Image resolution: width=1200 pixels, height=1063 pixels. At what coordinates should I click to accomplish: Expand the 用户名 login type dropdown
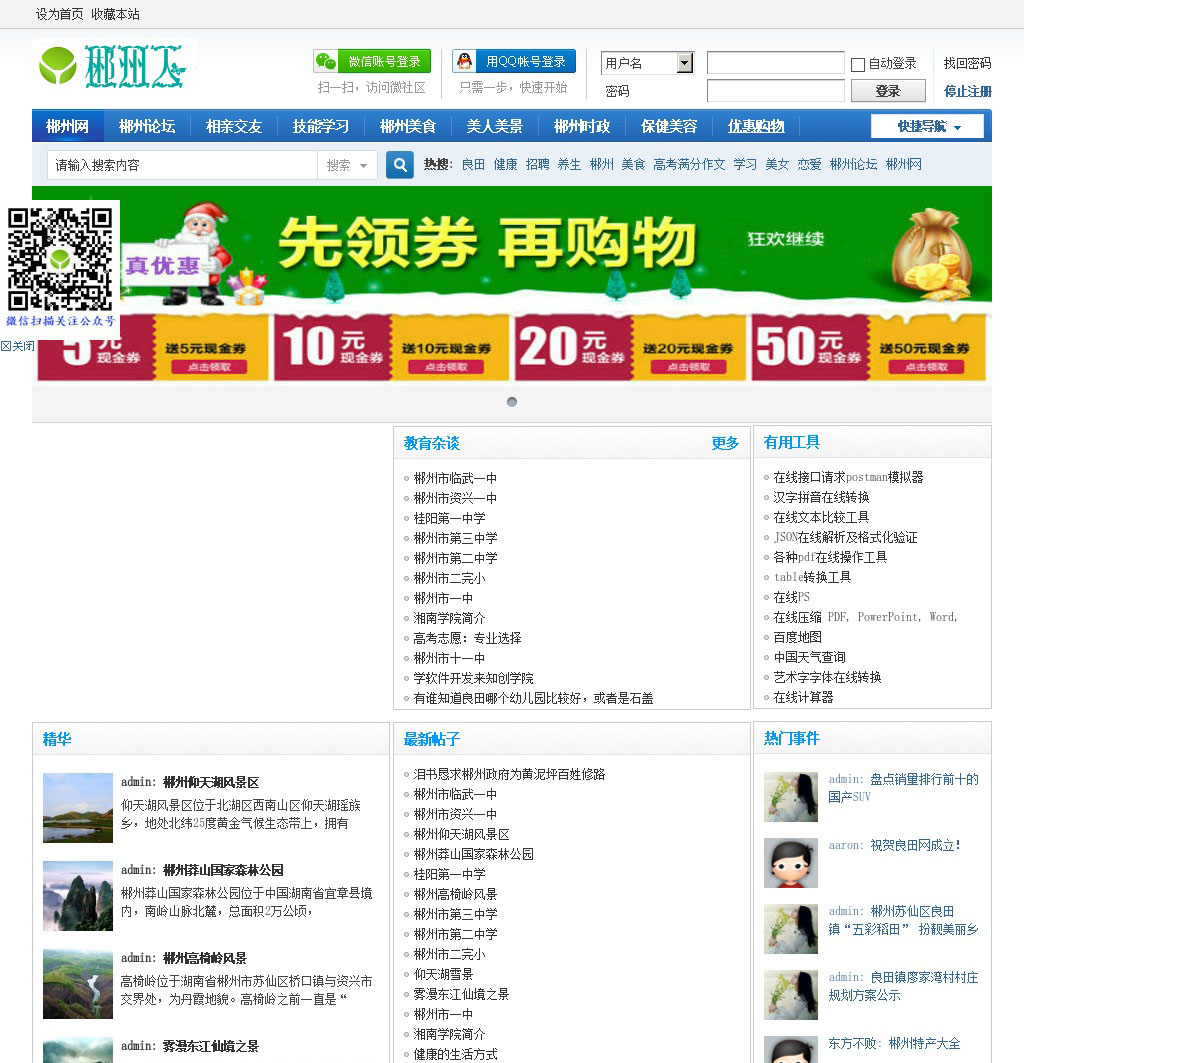pos(684,63)
